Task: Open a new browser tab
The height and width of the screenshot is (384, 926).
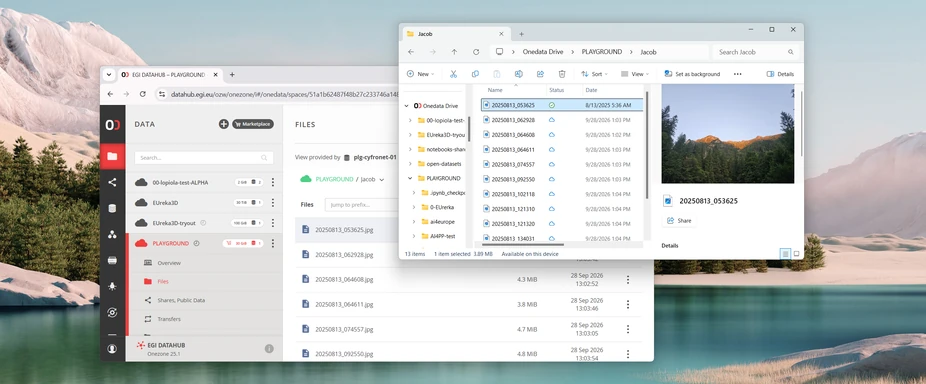Action: [x=232, y=75]
